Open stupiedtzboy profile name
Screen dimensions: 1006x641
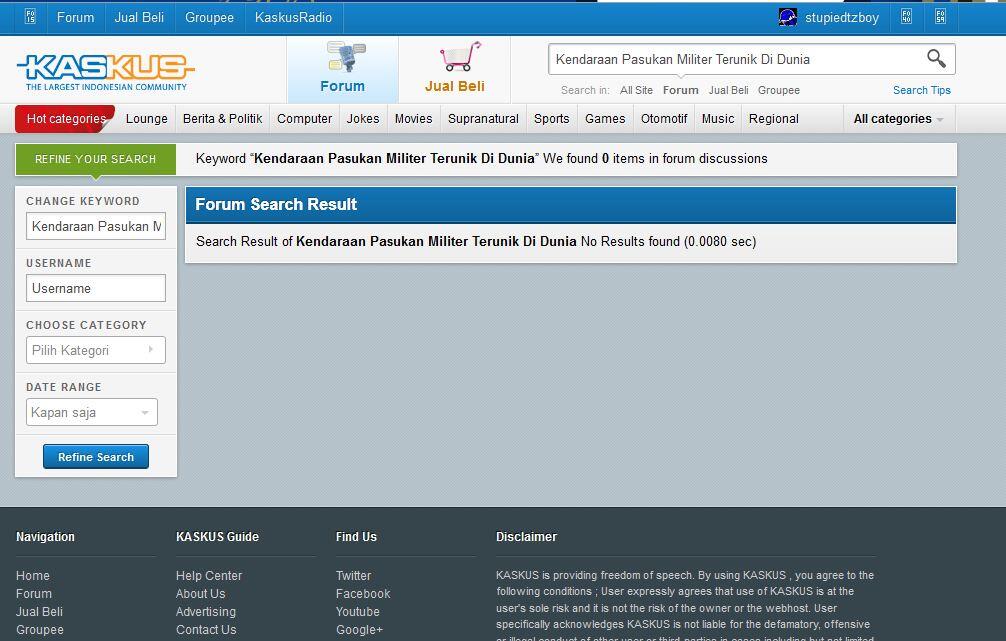[x=842, y=17]
